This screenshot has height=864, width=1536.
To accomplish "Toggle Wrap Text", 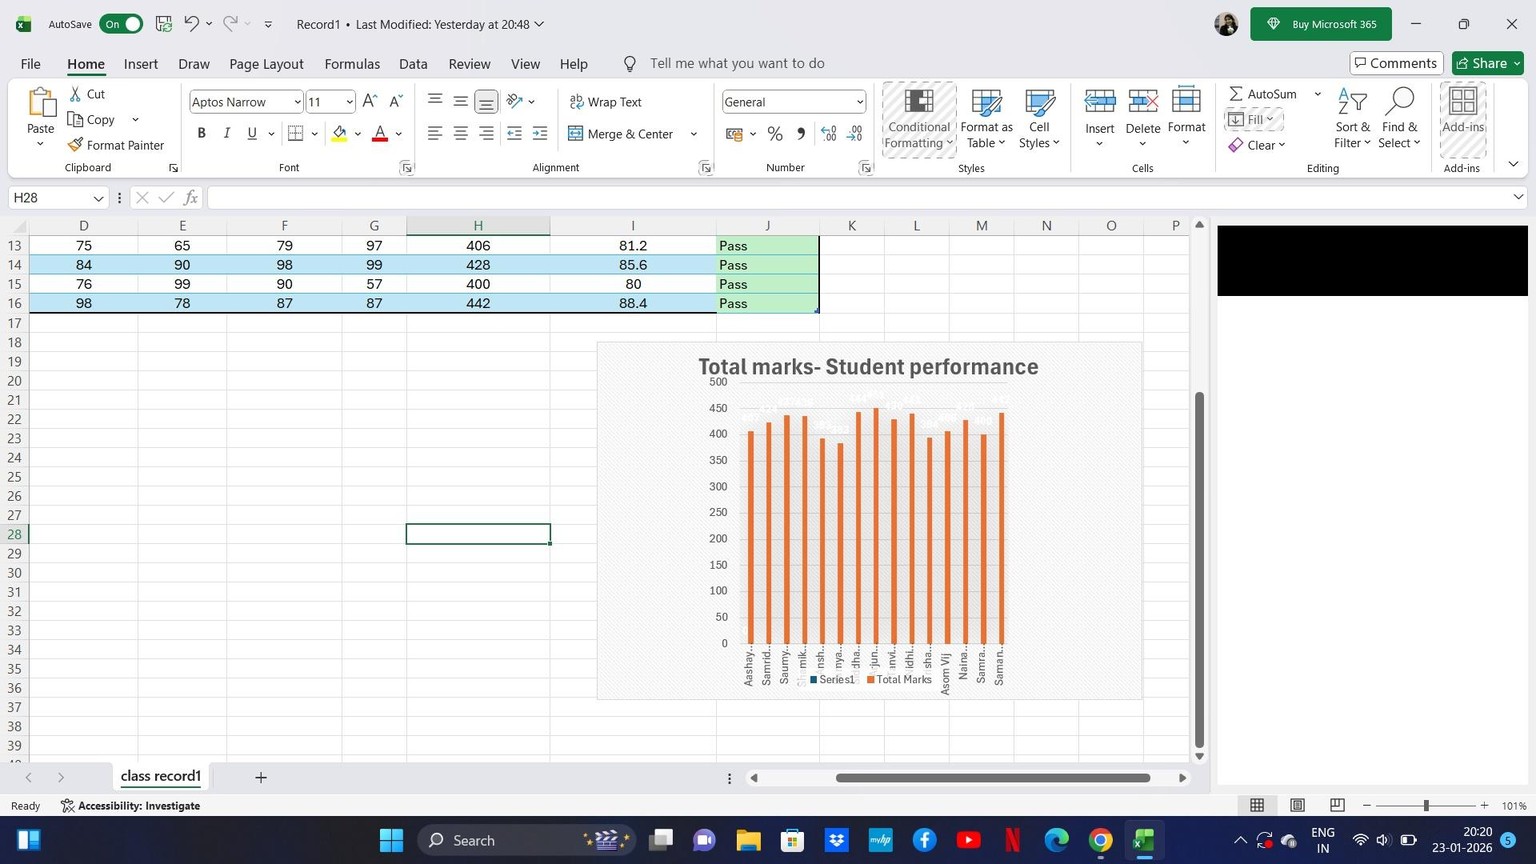I will tap(605, 102).
